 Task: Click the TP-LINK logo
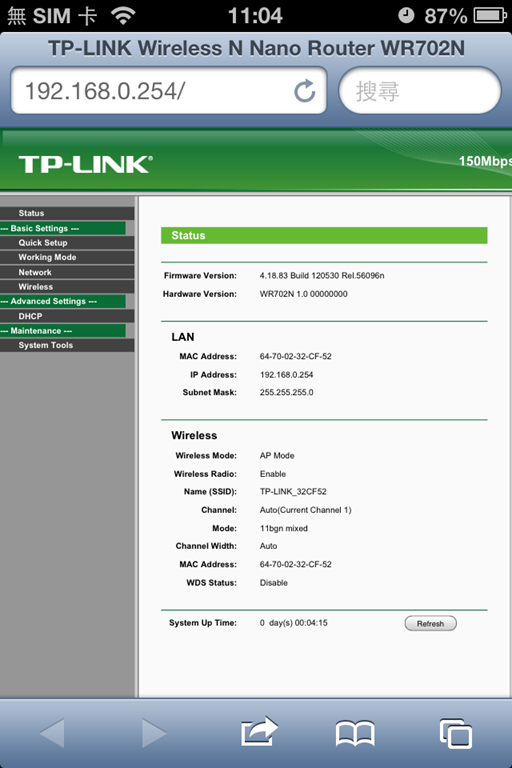(x=85, y=165)
